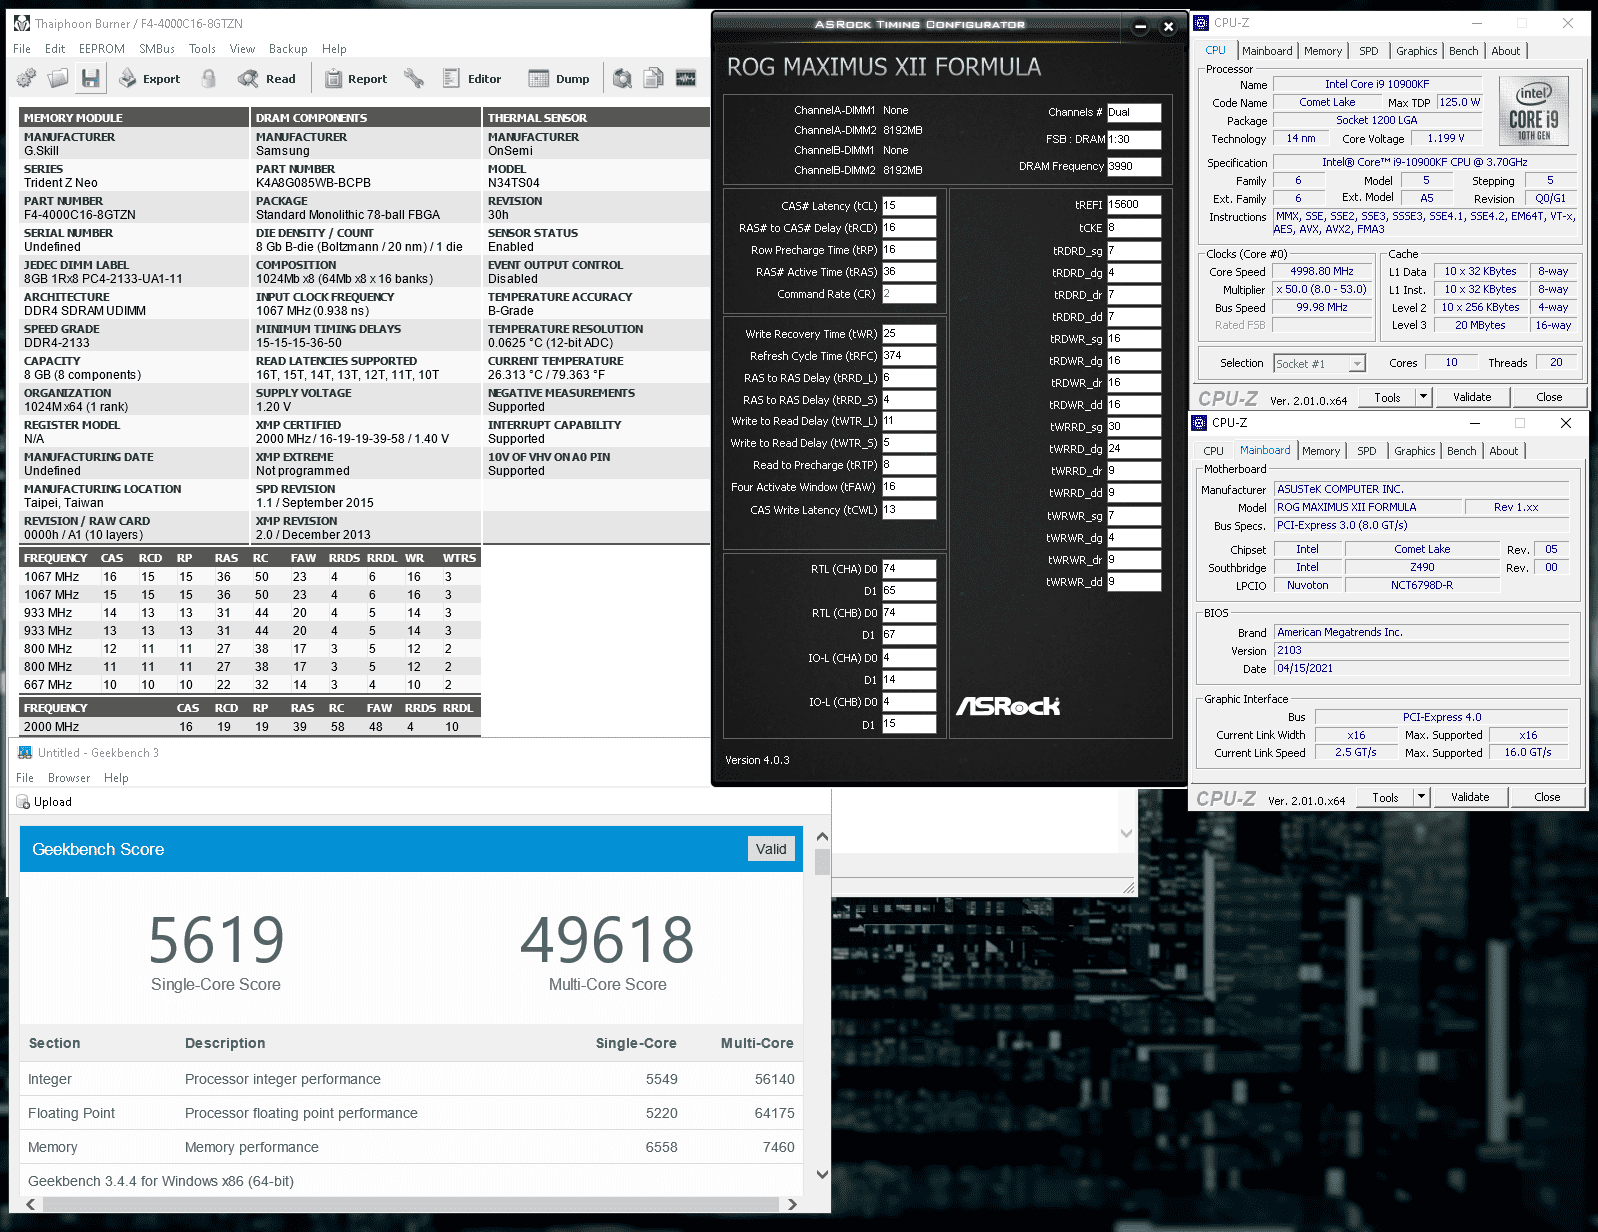The image size is (1598, 1232).
Task: Open the View menu in Thaiphoon Burner
Action: click(x=242, y=48)
